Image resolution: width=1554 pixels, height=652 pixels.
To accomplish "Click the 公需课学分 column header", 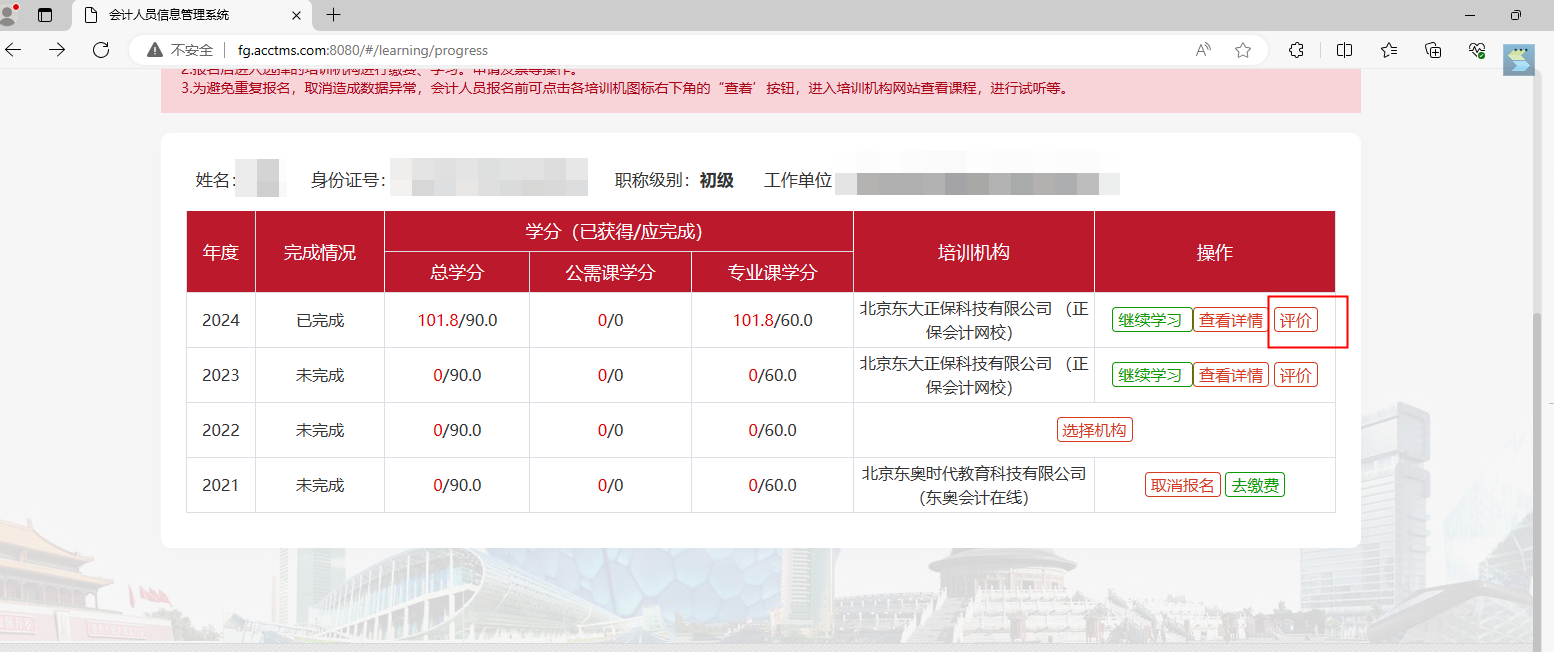I will [x=610, y=272].
